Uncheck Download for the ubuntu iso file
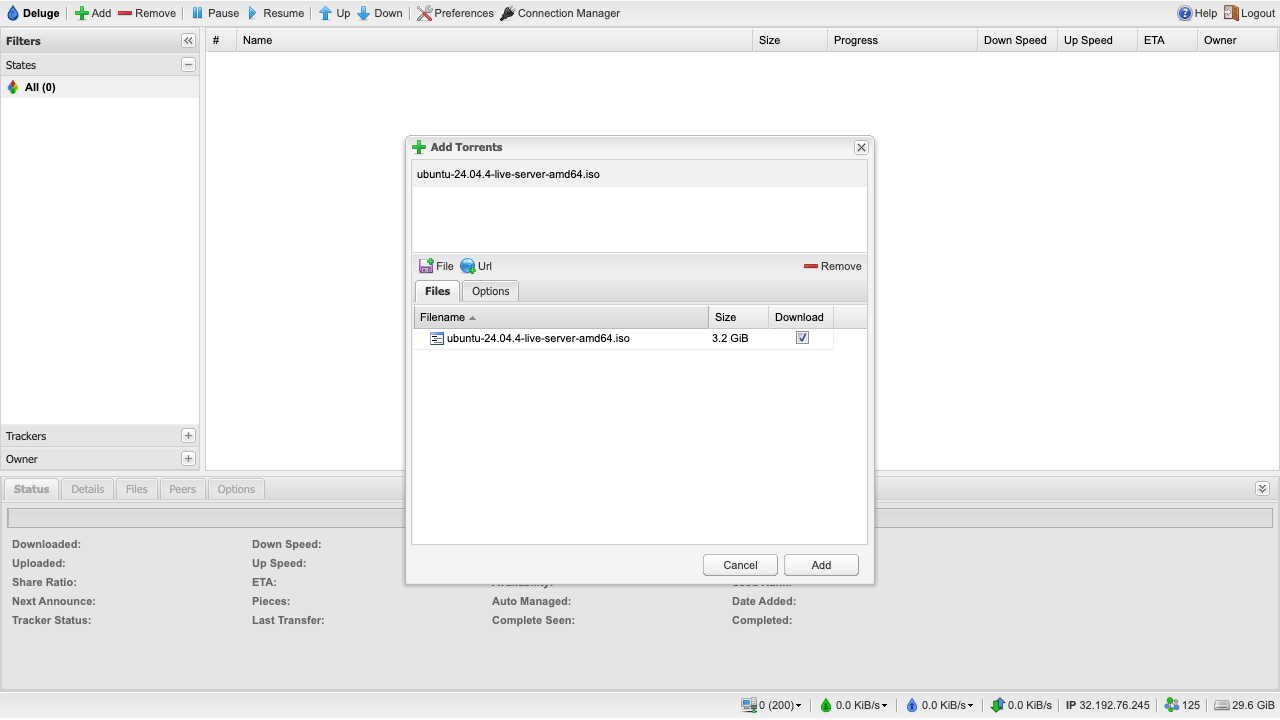1280x720 pixels. pyautogui.click(x=802, y=338)
